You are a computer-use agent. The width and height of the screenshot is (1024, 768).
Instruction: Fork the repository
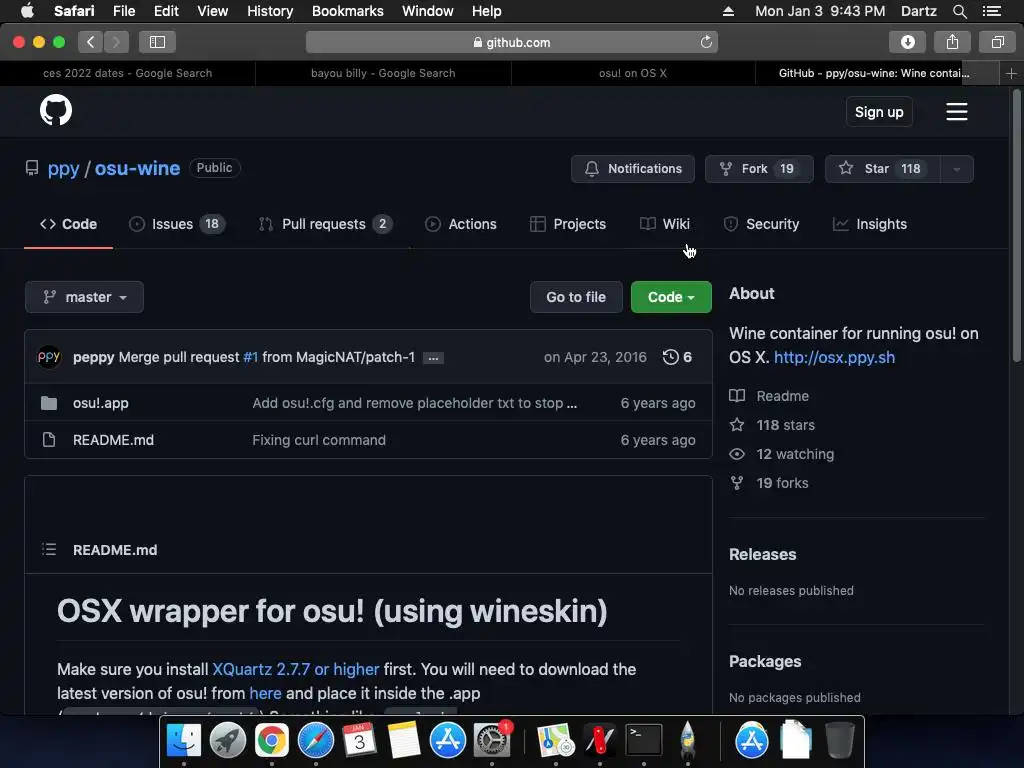(x=759, y=169)
